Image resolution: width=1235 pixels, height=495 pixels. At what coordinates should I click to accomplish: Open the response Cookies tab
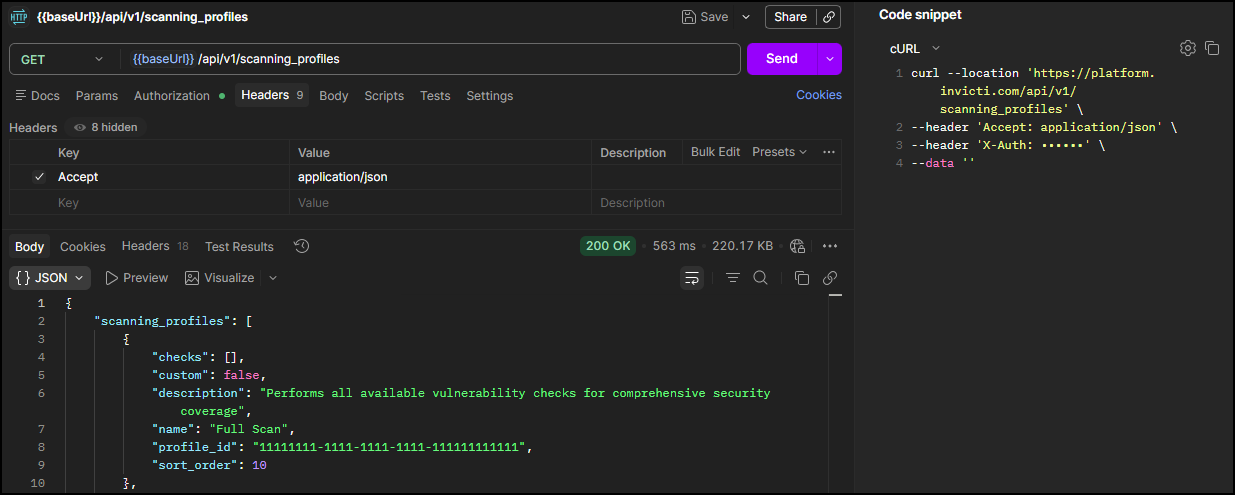[x=83, y=247]
